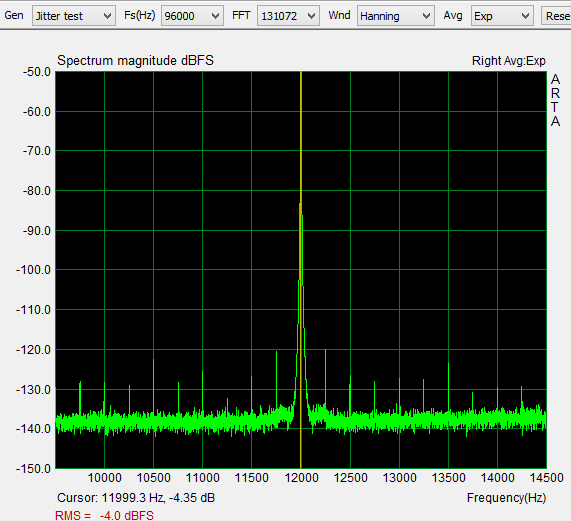
Task: Click the -100.0 label on the magnitude axis
Action: (x=34, y=270)
